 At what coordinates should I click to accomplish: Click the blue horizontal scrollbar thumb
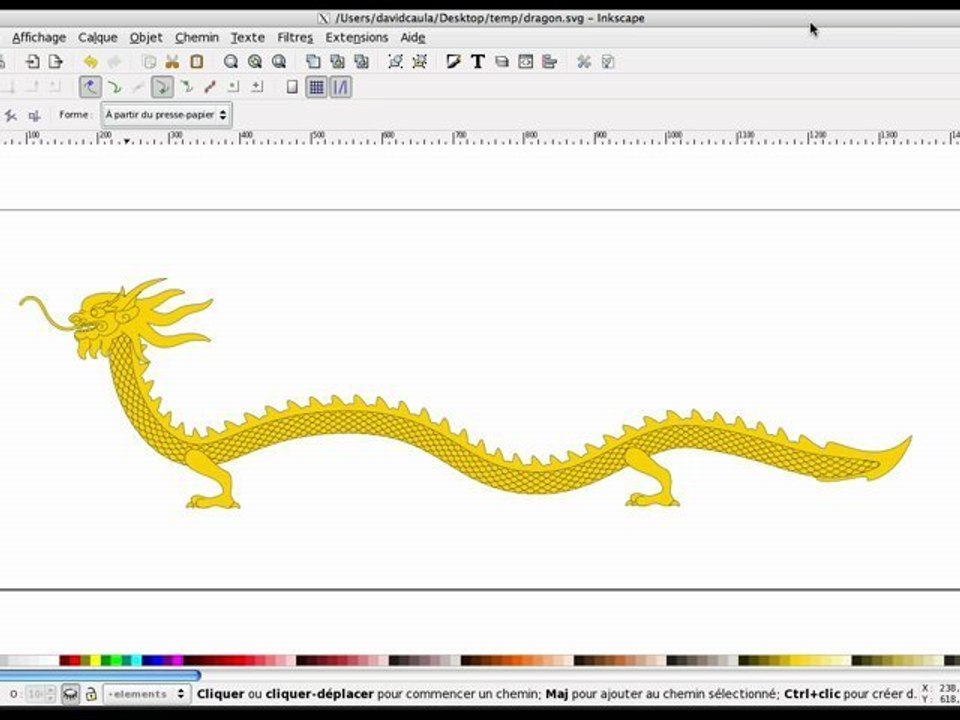pyautogui.click(x=100, y=675)
